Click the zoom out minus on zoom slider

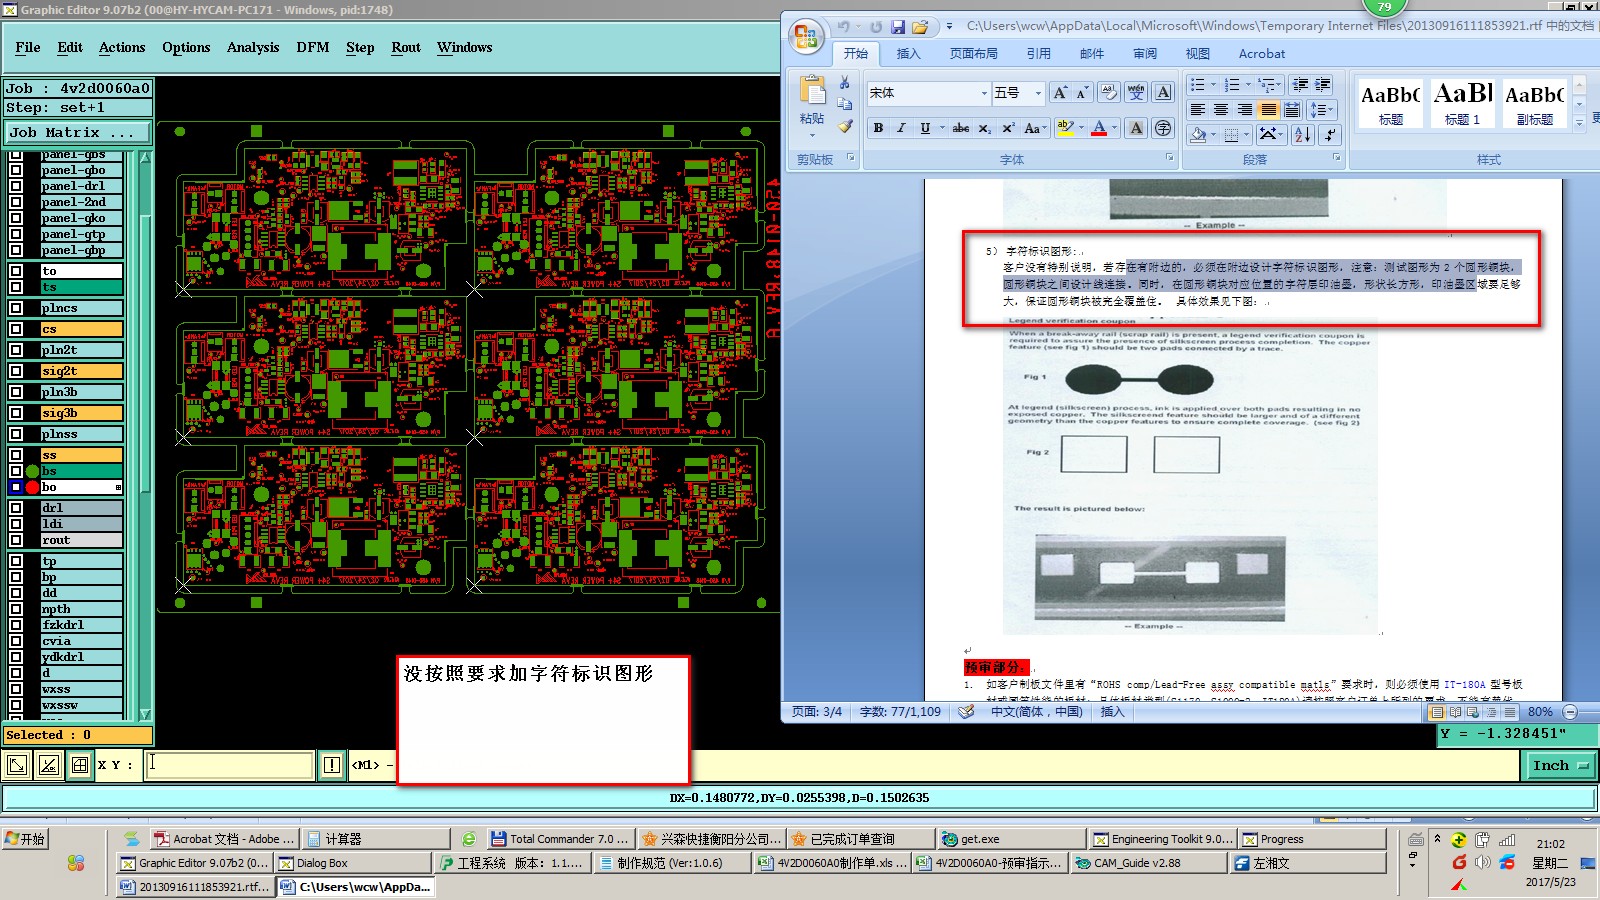click(x=1570, y=712)
